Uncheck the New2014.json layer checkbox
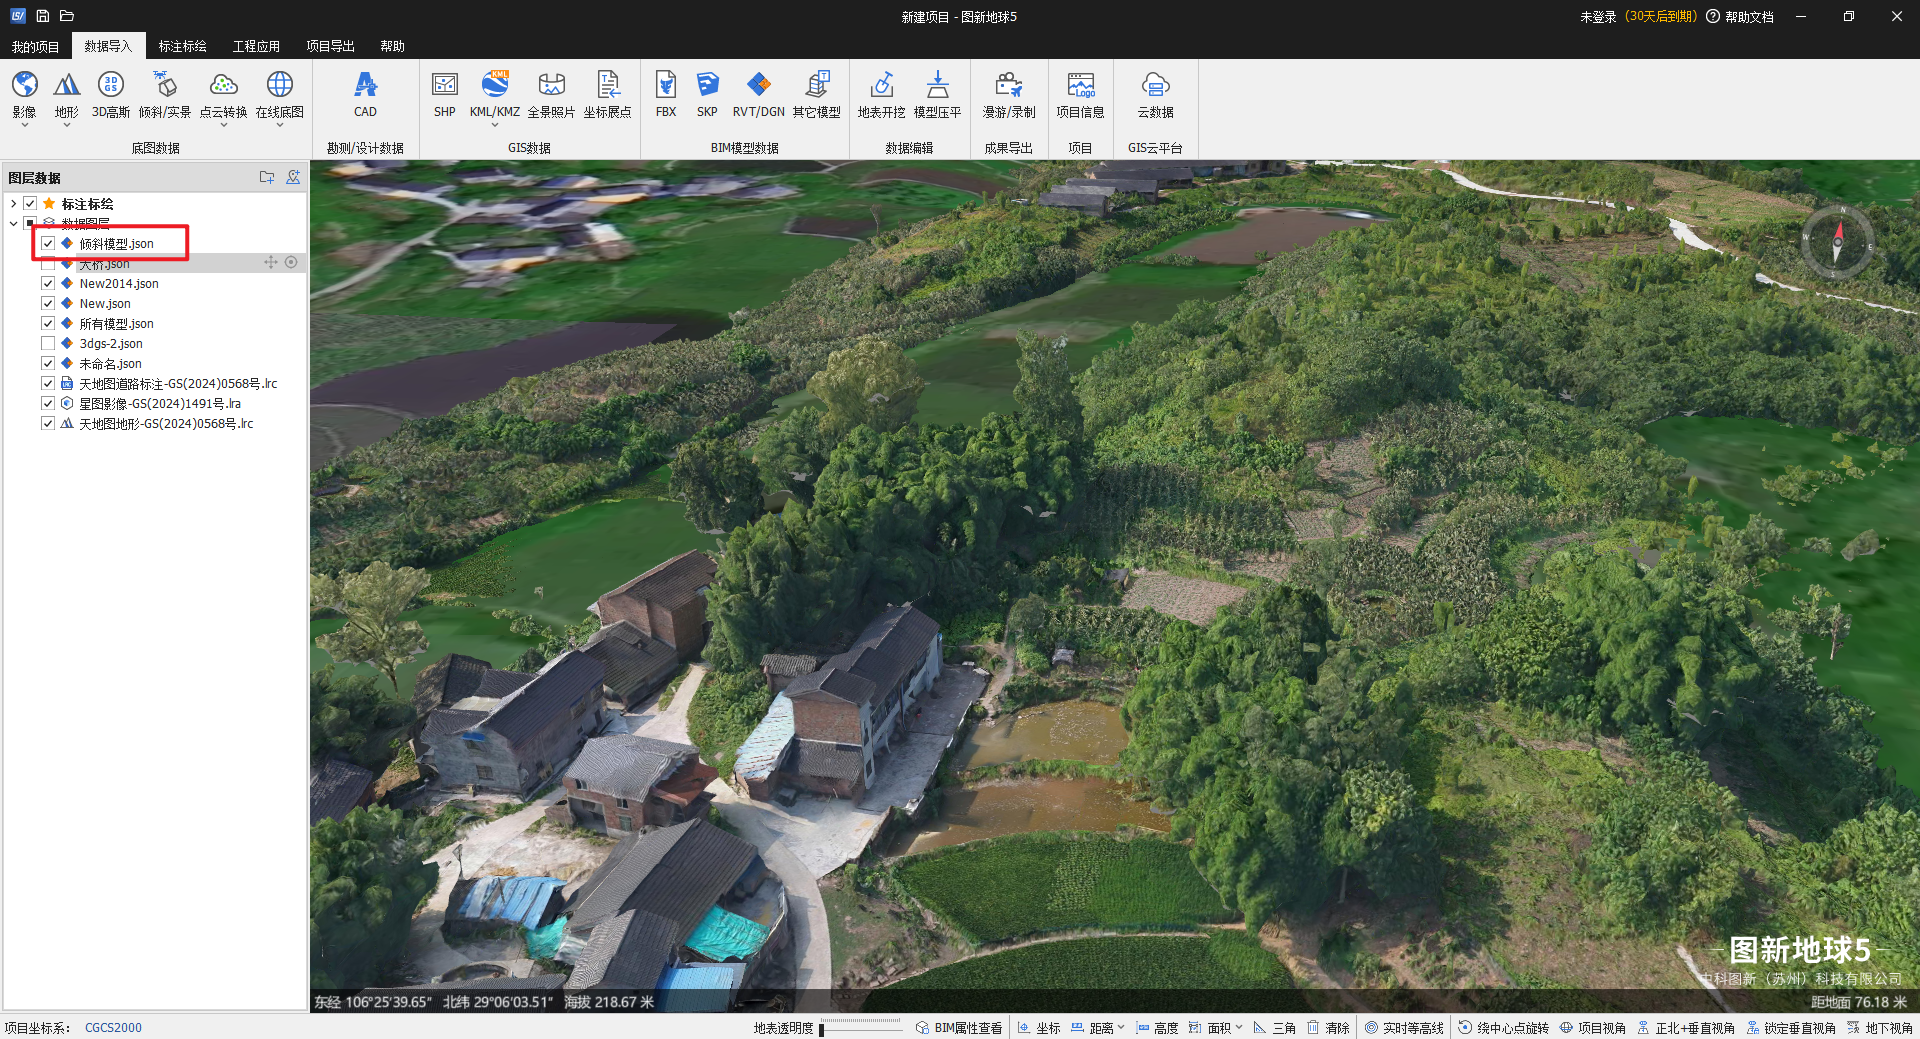The height and width of the screenshot is (1039, 1920). click(x=48, y=284)
